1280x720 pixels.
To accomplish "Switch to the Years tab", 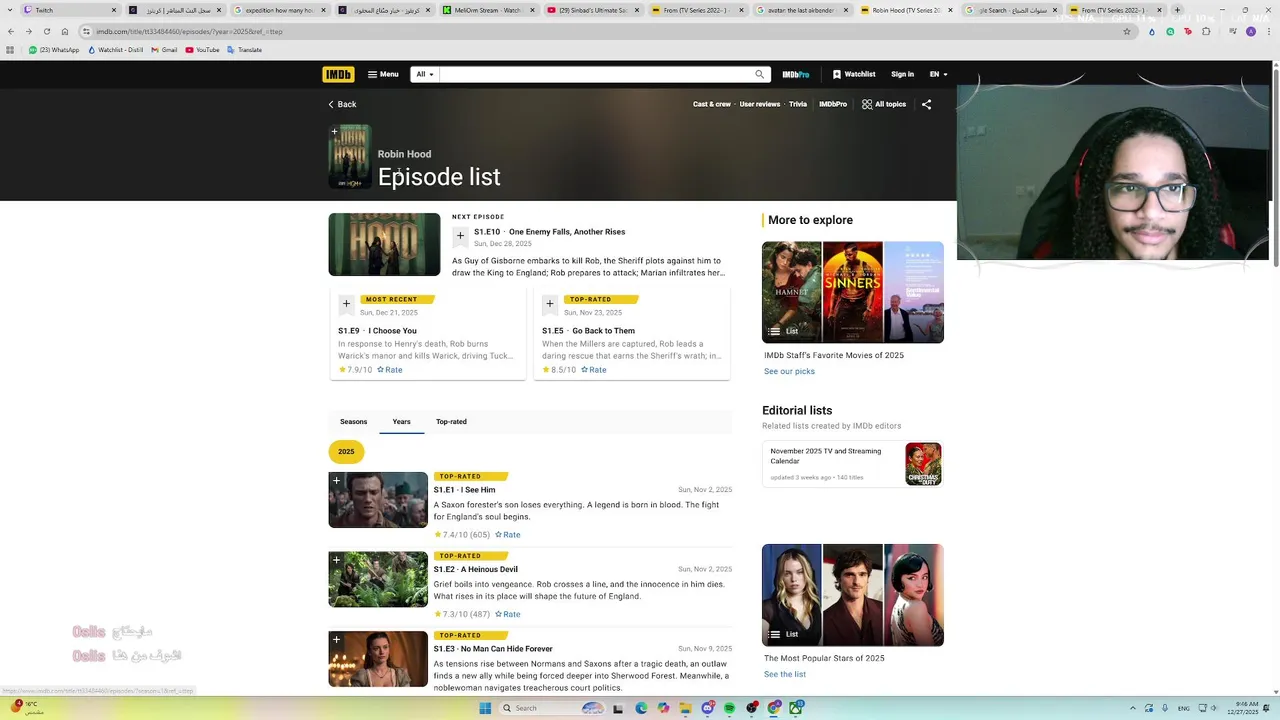I will (x=401, y=422).
